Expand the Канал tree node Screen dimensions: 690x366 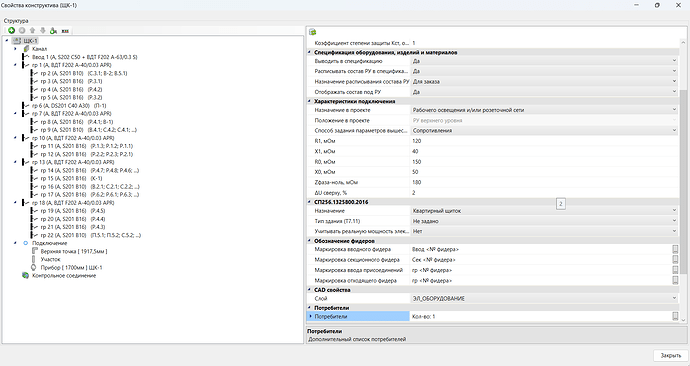tap(15, 49)
